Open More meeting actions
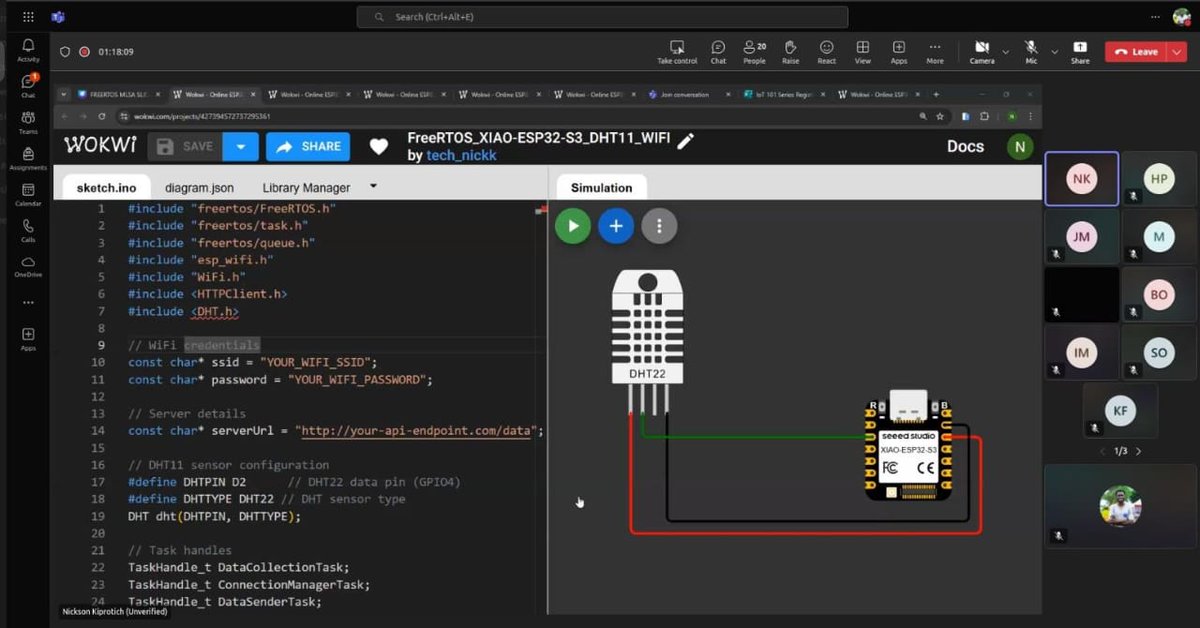1200x628 pixels. [x=935, y=52]
